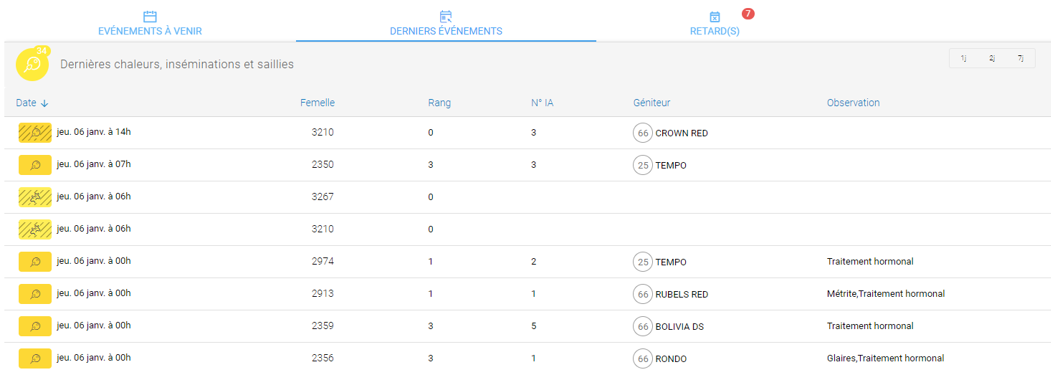
Task: Click insemination icon for female 2356 row
Action: point(35,359)
